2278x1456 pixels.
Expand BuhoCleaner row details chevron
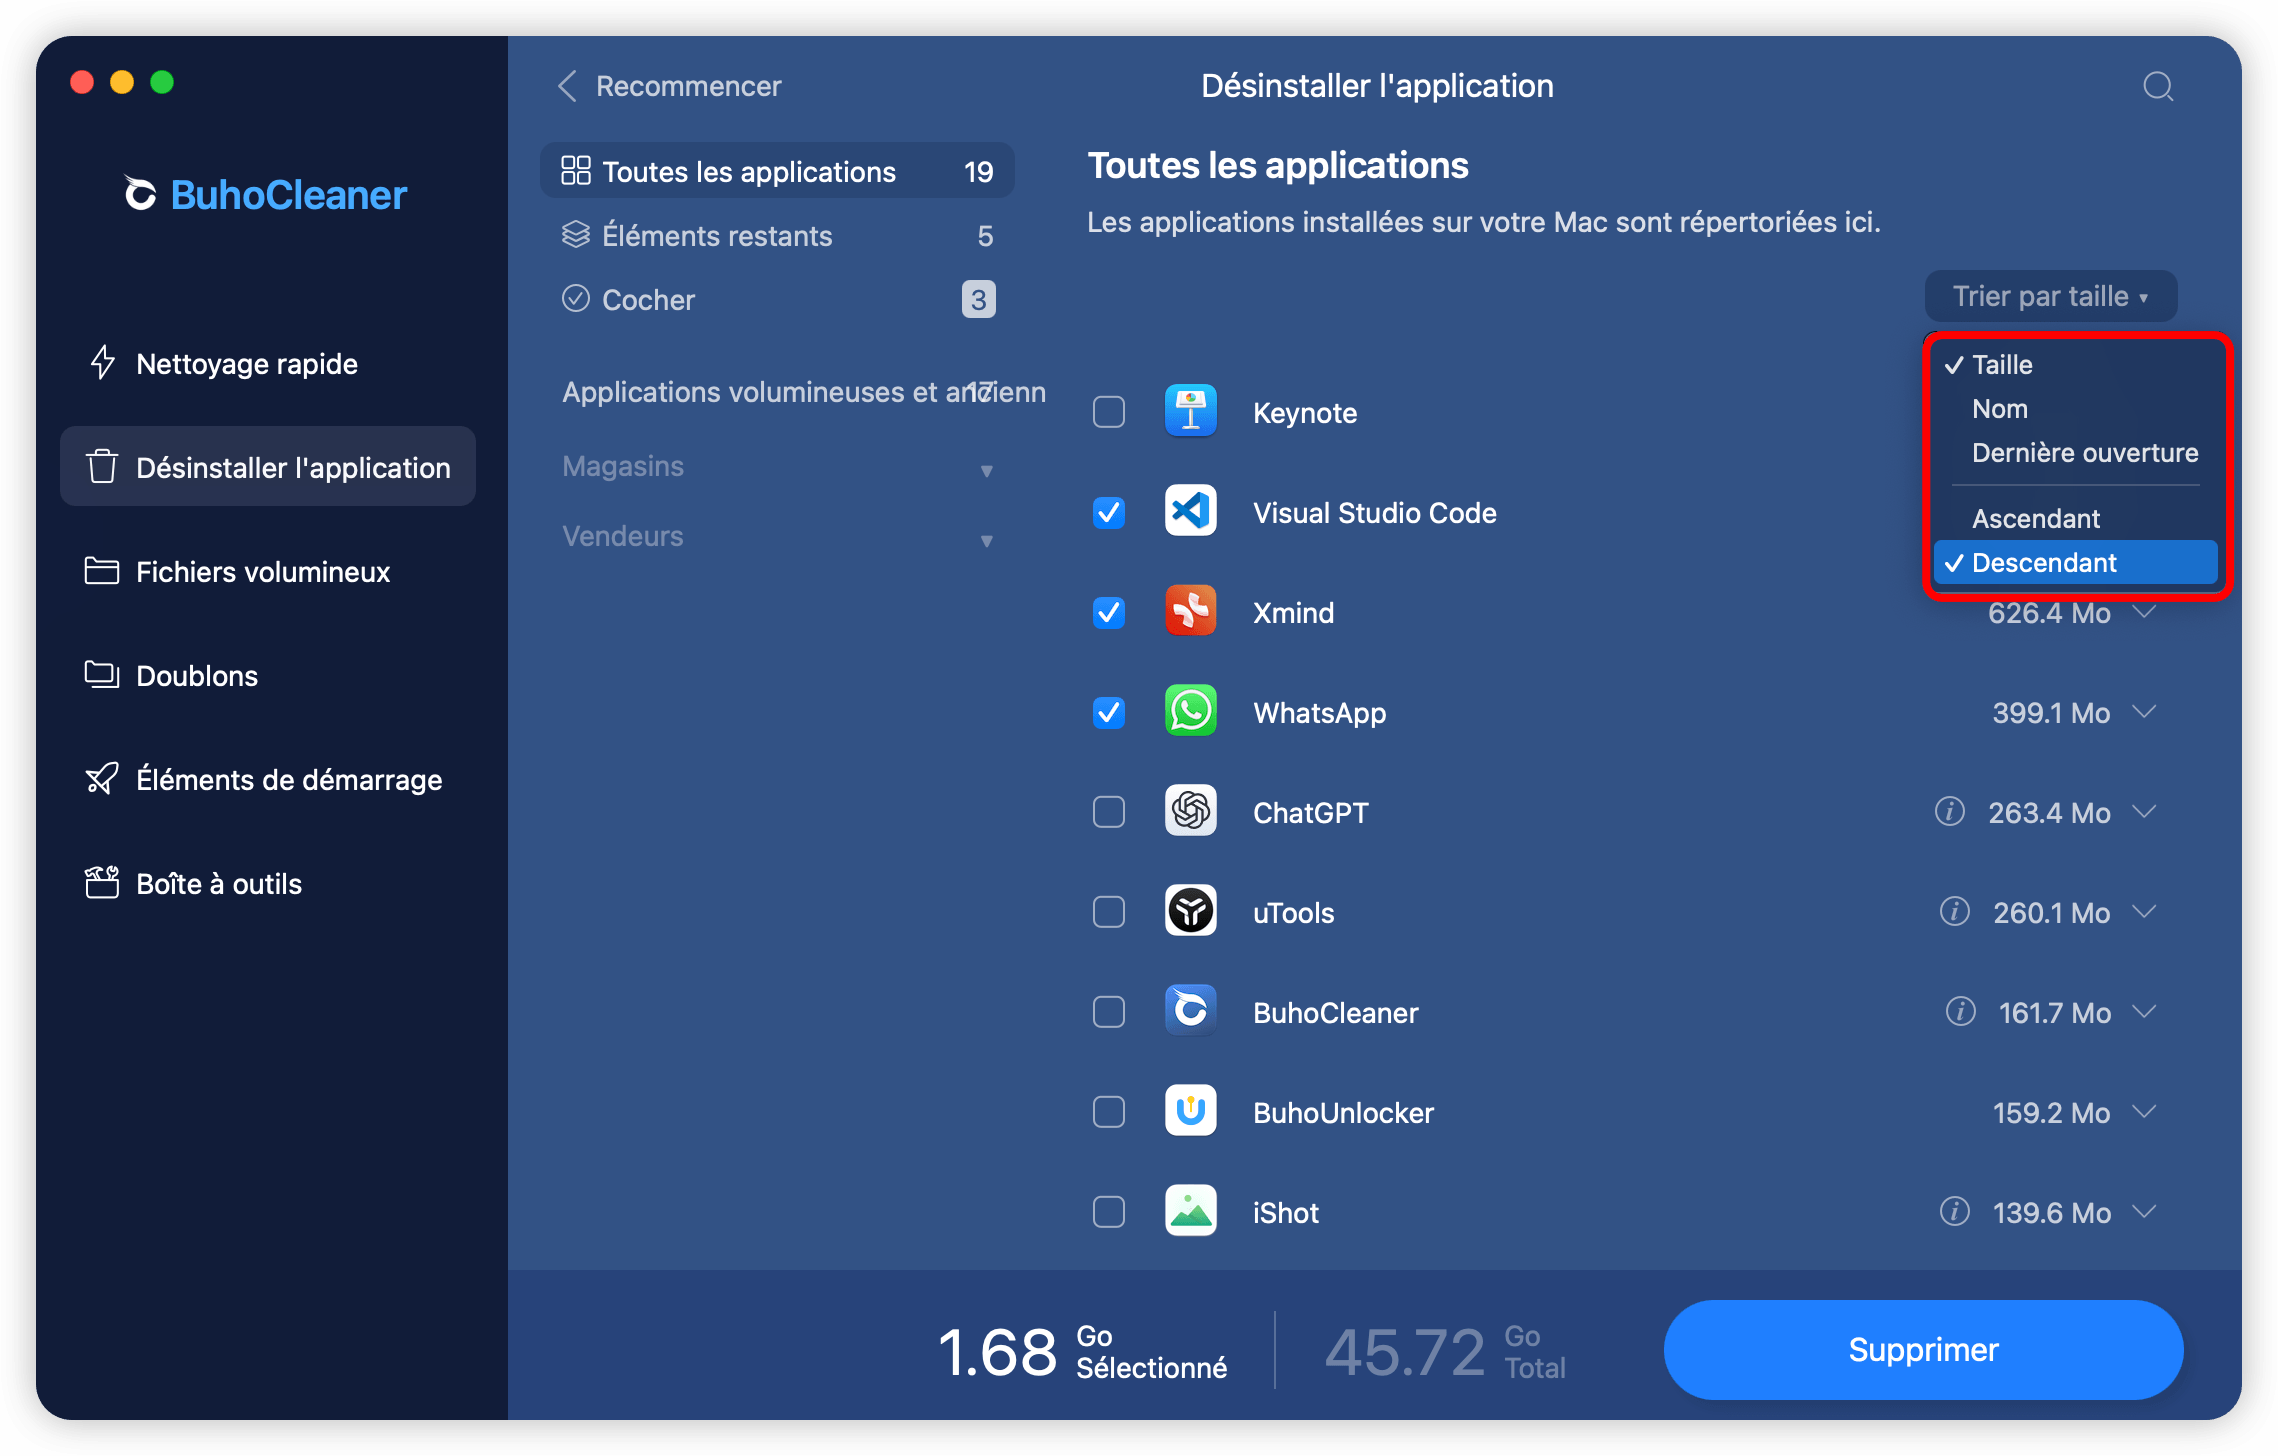coord(2143,1012)
